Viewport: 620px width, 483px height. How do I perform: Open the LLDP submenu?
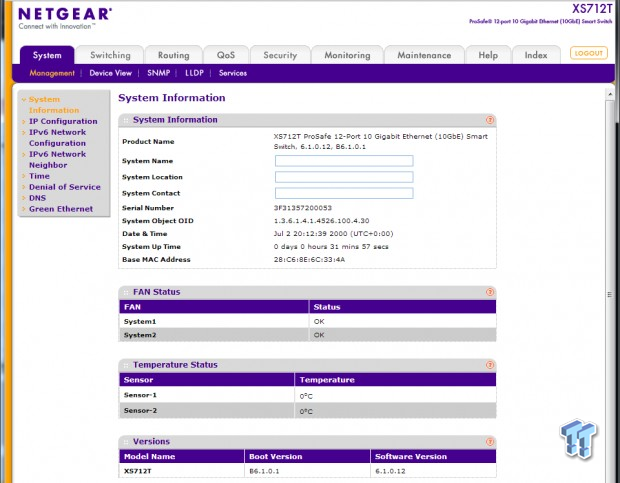tap(194, 73)
